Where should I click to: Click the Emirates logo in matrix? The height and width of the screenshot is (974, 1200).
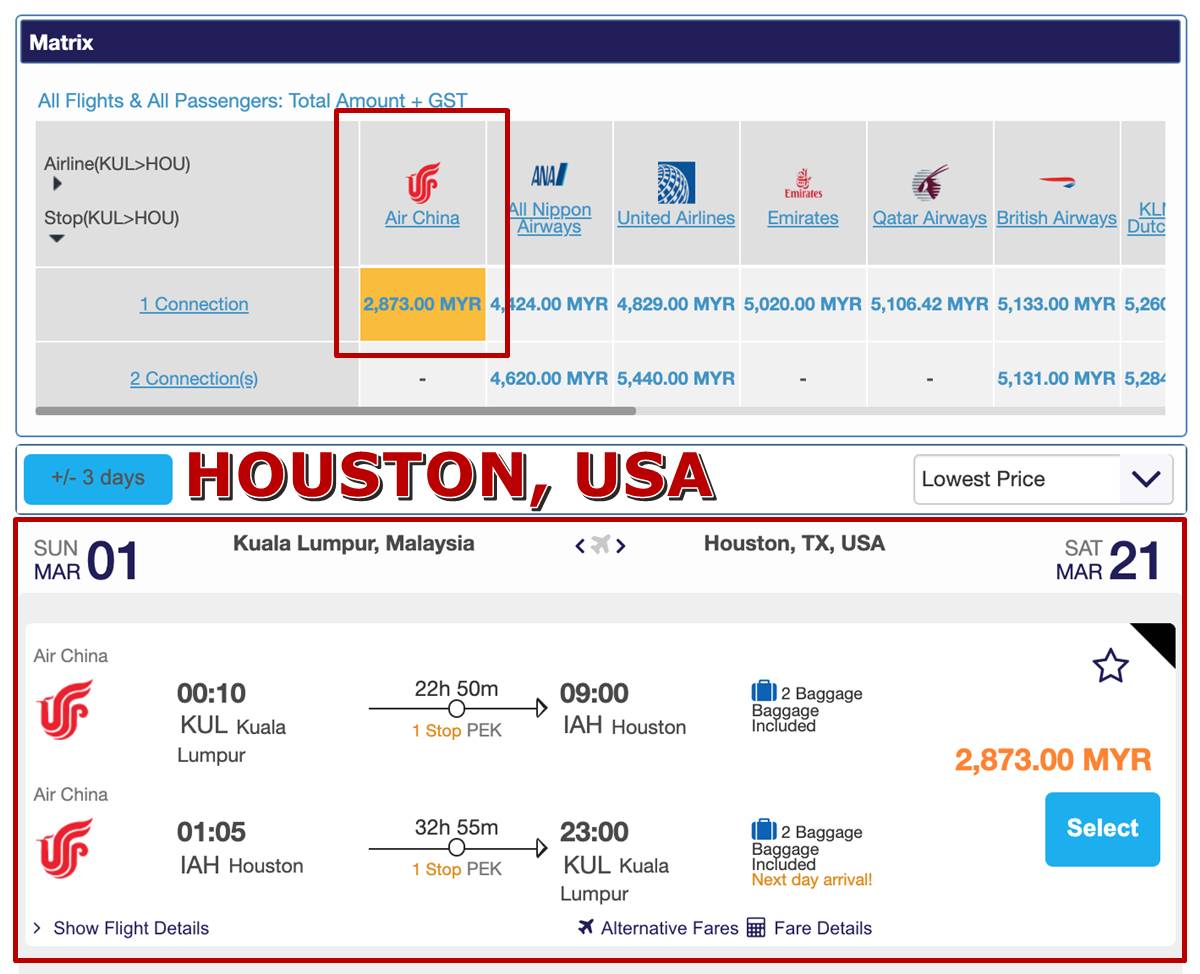click(803, 184)
